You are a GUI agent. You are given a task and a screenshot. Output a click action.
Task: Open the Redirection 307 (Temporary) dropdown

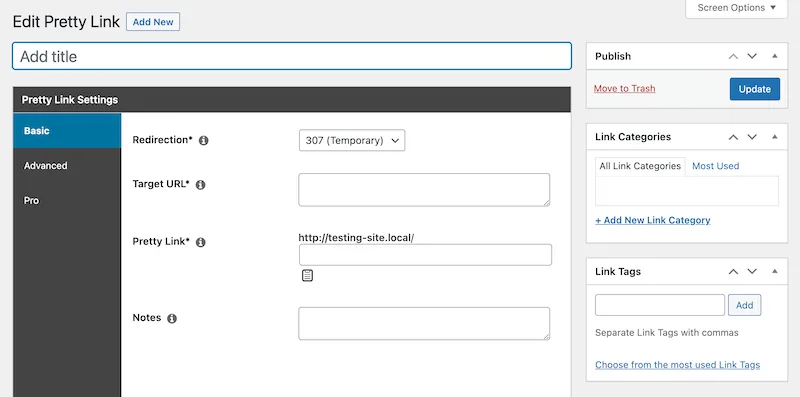click(352, 140)
